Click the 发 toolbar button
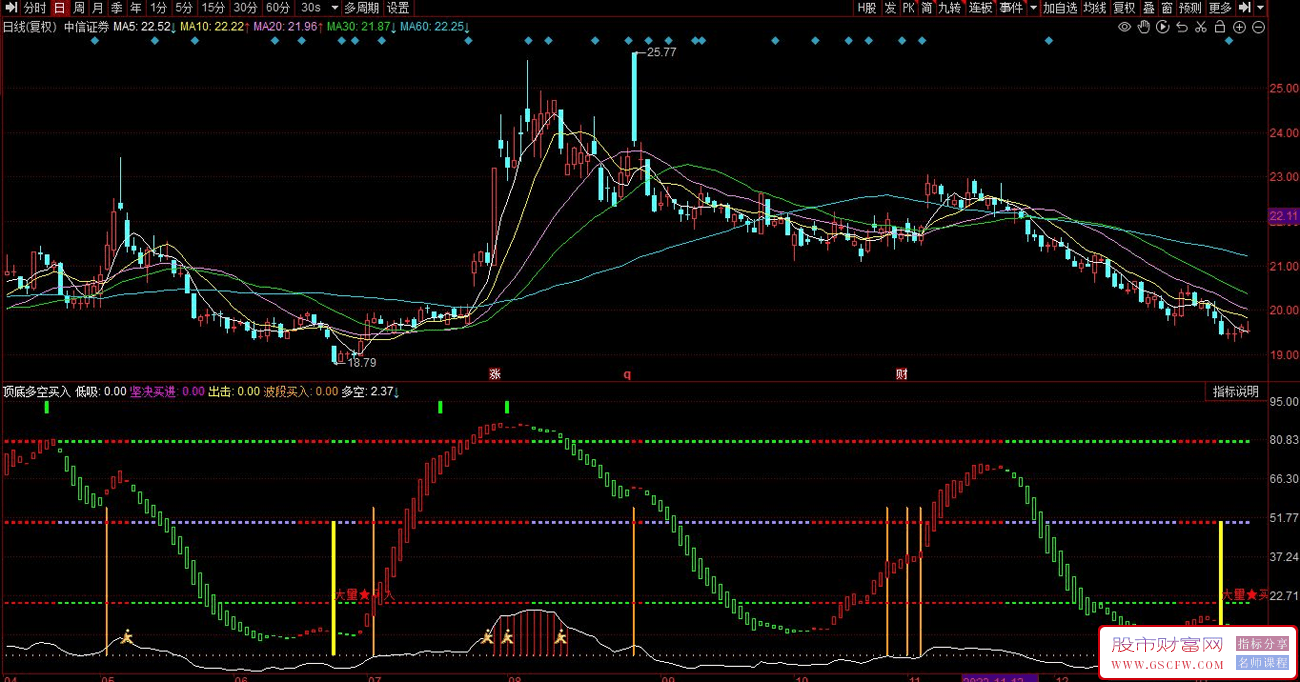This screenshot has height=682, width=1300. [889, 8]
